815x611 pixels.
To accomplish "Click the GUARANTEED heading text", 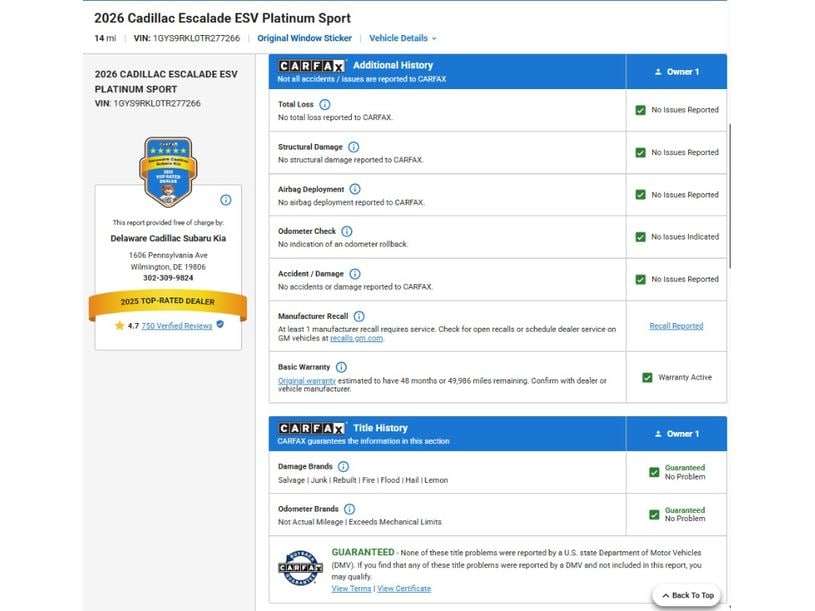I will 363,552.
